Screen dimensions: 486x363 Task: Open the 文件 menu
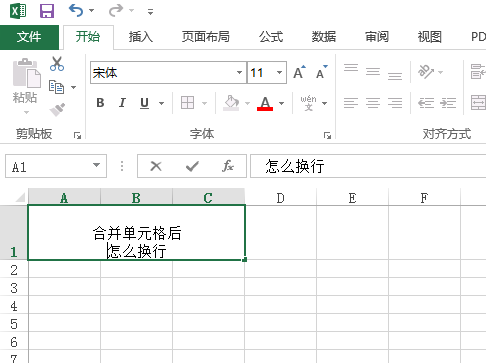[x=29, y=37]
